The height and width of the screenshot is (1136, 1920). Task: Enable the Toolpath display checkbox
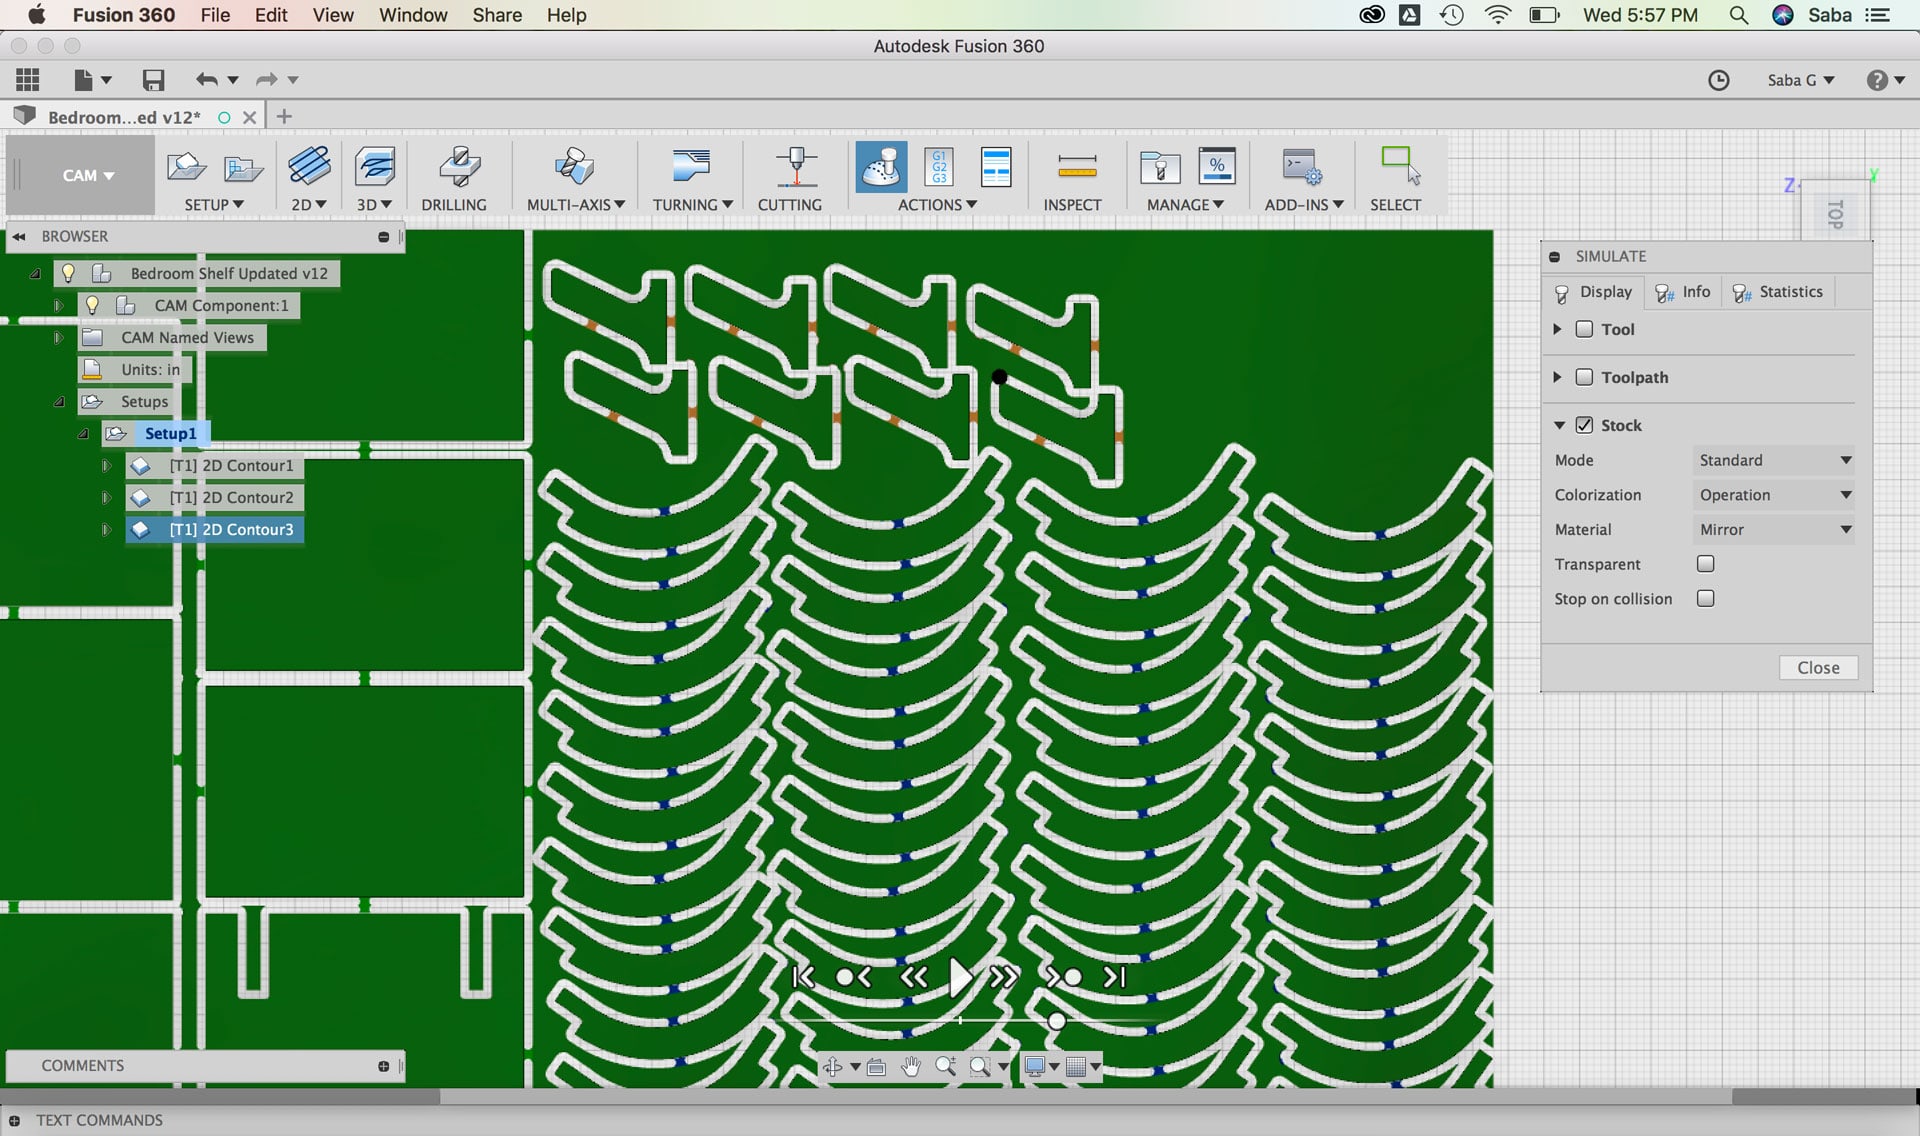[1584, 377]
